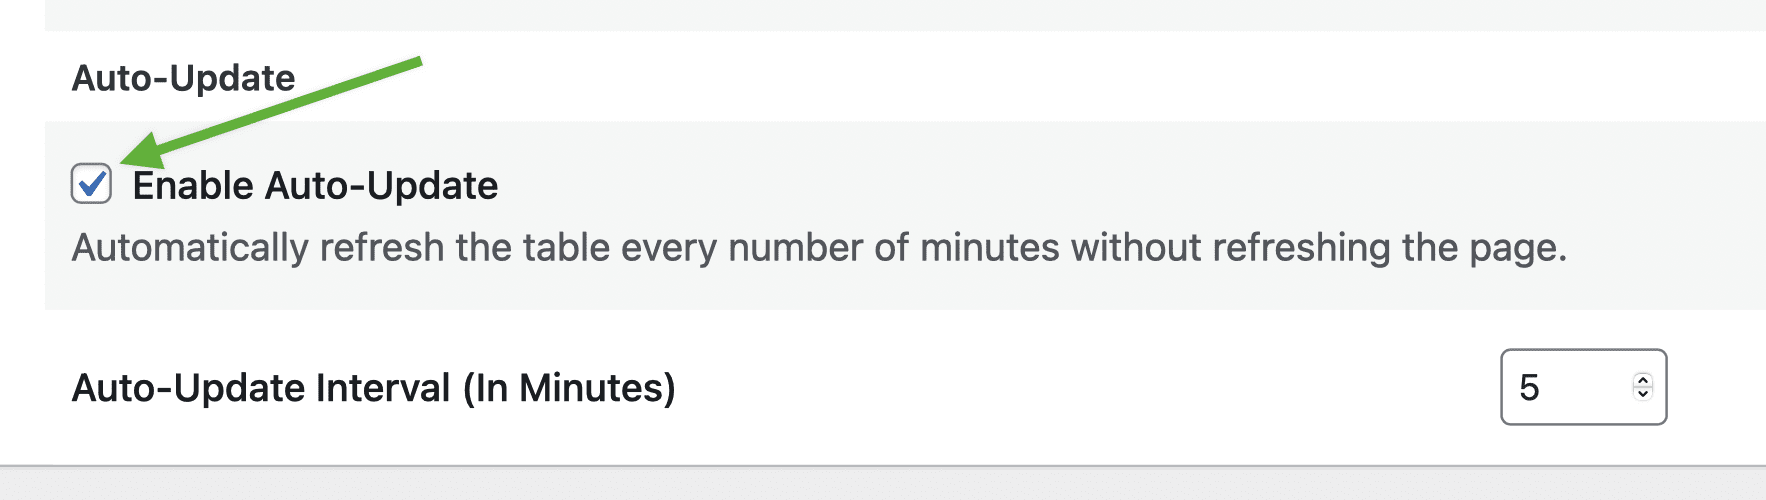This screenshot has height=500, width=1766.
Task: Select the word "Interval" in the settings label
Action: (383, 388)
